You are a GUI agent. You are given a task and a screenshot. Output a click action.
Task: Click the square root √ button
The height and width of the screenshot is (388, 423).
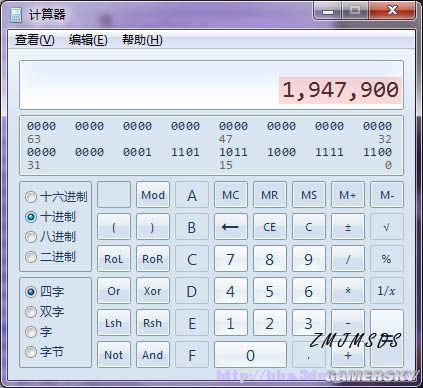click(x=387, y=227)
